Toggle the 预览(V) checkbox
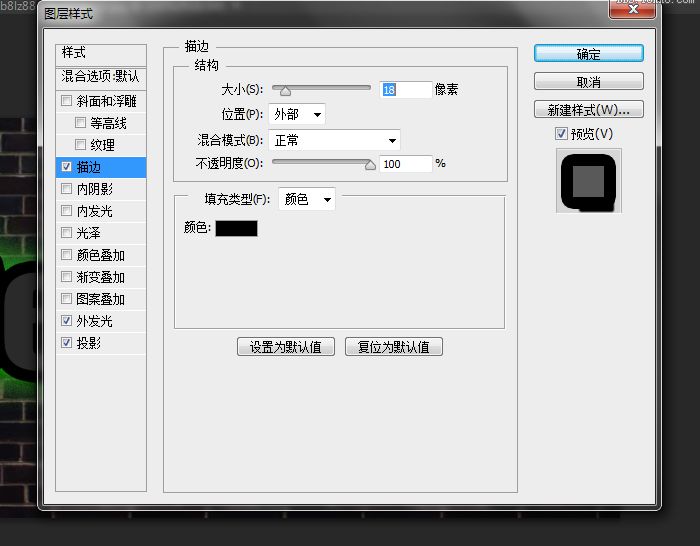The width and height of the screenshot is (700, 546). click(561, 133)
